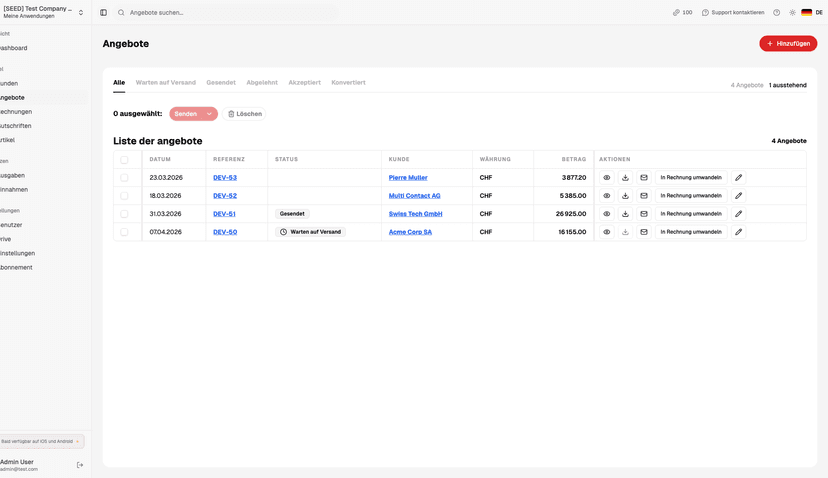Edit offer DEV-51 with pencil icon
This screenshot has width=828, height=478.
pyautogui.click(x=738, y=214)
